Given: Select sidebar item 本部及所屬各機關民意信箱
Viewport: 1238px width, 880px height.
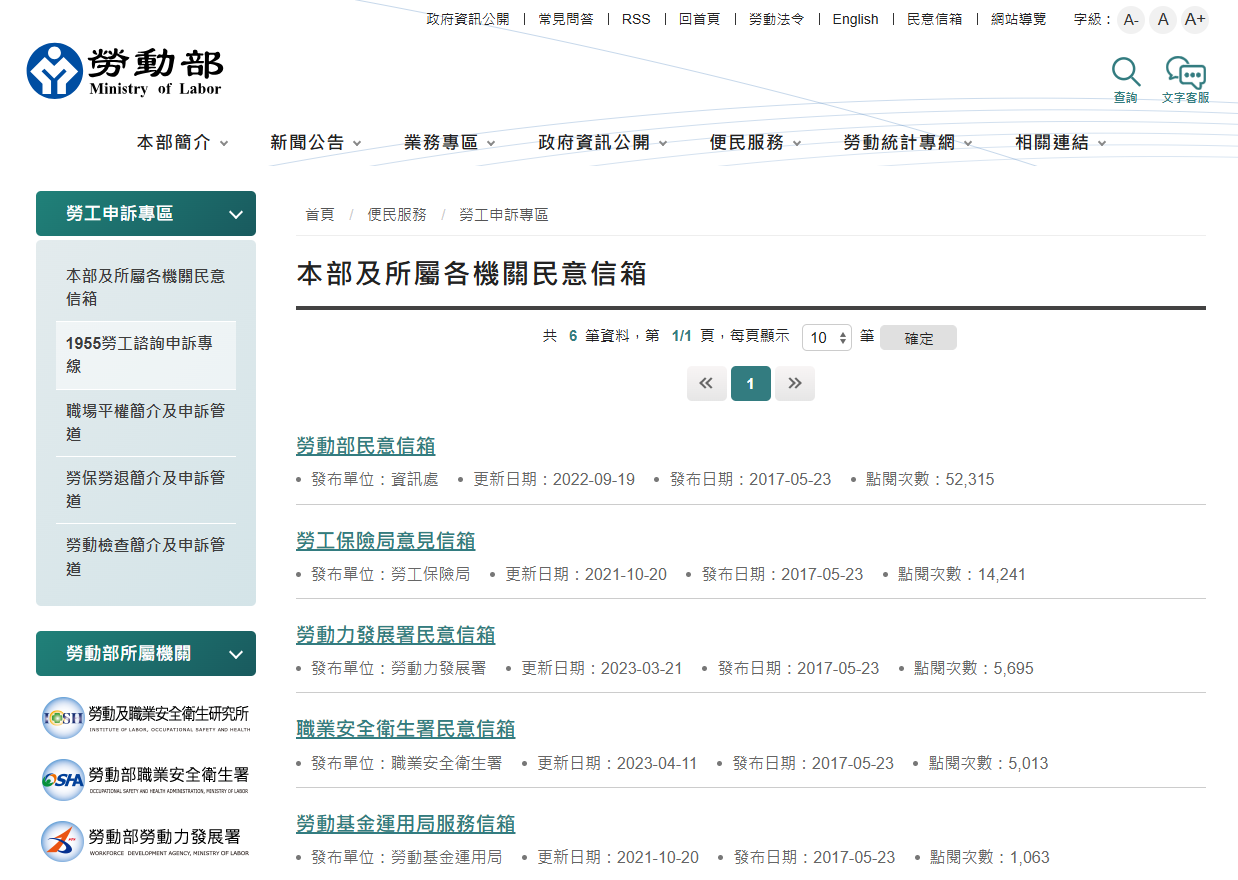Looking at the screenshot, I should click(146, 287).
